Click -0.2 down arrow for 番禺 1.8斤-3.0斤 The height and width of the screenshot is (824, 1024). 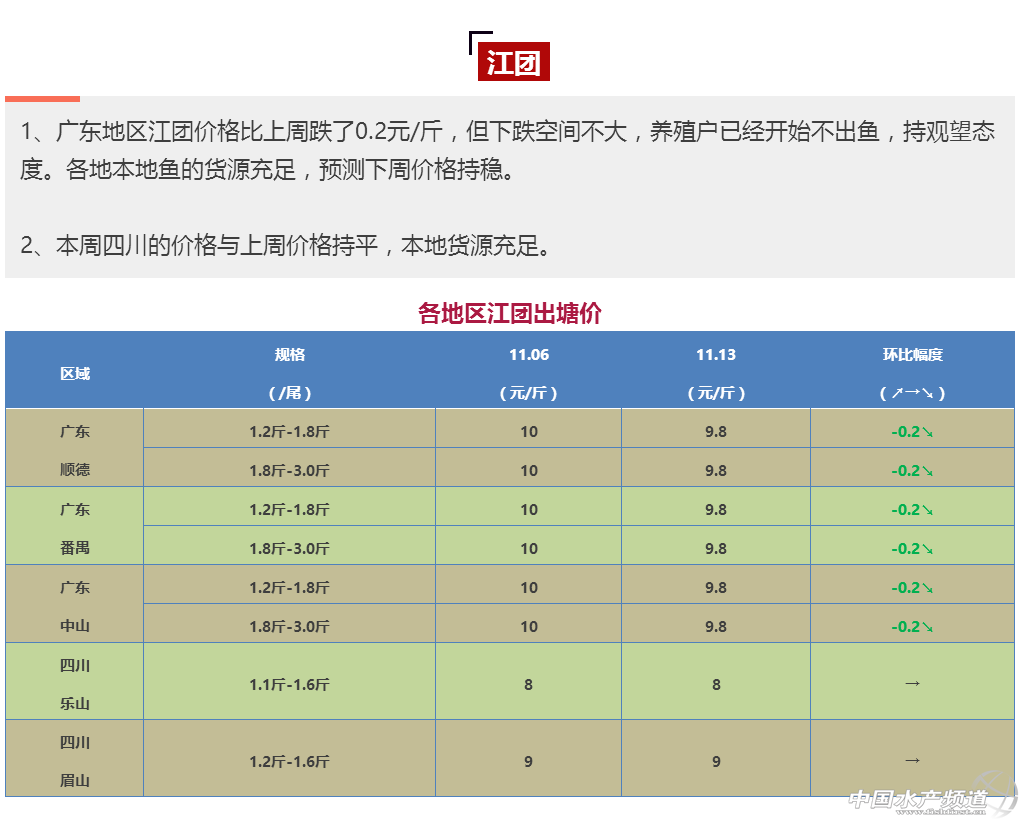click(x=912, y=548)
